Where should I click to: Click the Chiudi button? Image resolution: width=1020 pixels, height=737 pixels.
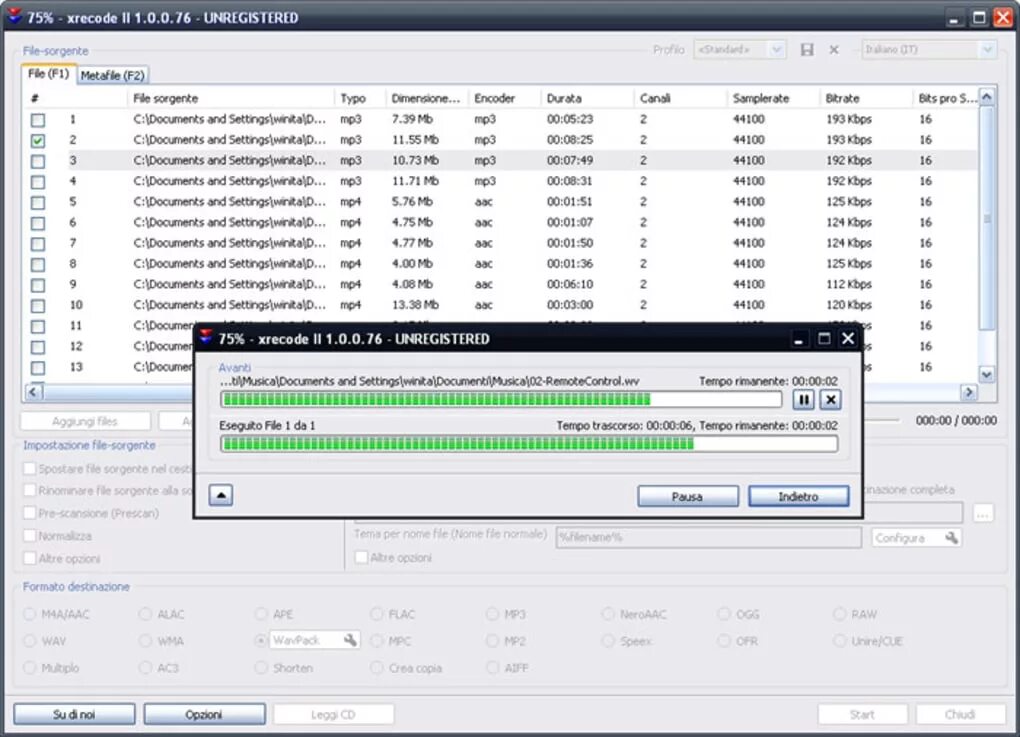tap(960, 714)
